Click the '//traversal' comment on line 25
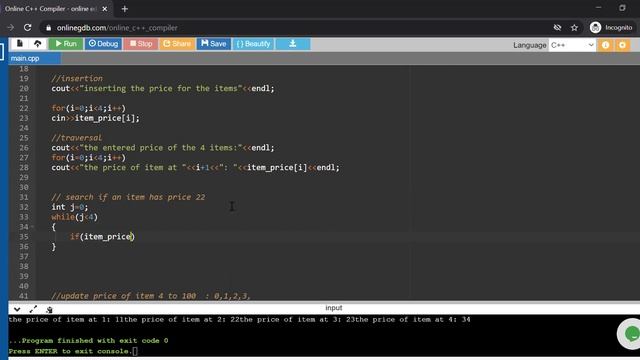 point(76,138)
